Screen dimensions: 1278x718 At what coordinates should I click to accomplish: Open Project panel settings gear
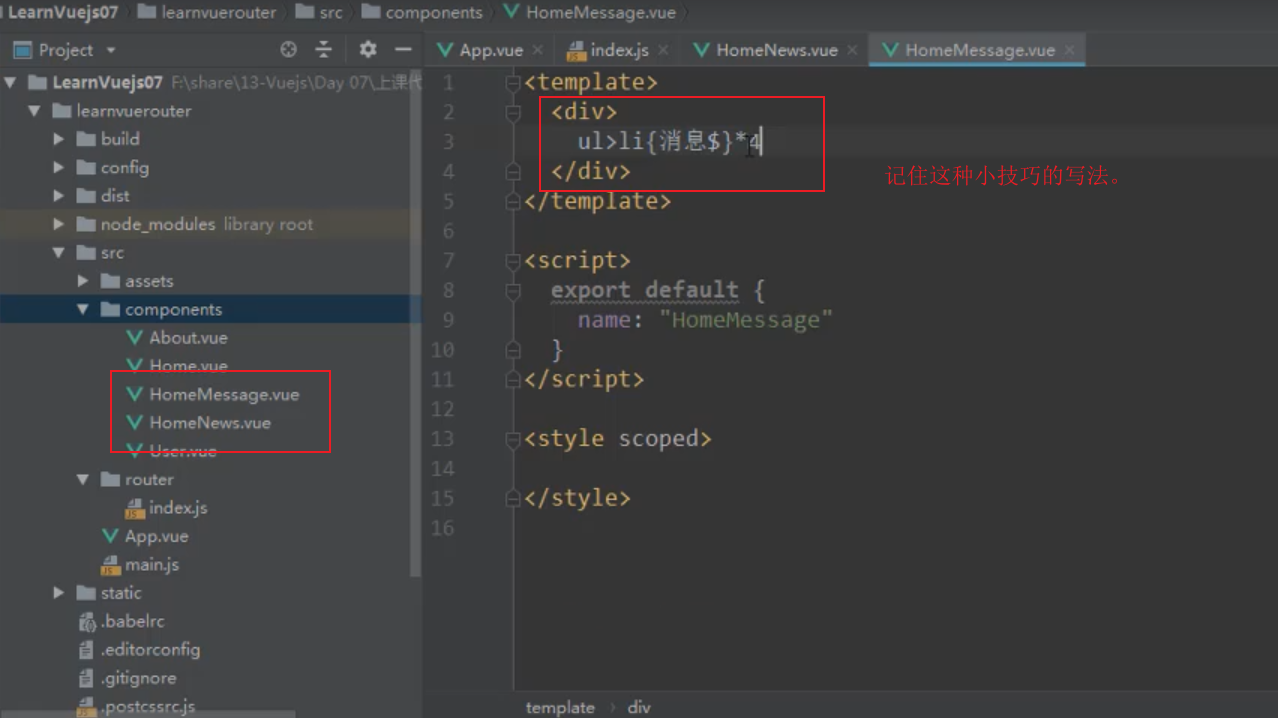coord(368,49)
